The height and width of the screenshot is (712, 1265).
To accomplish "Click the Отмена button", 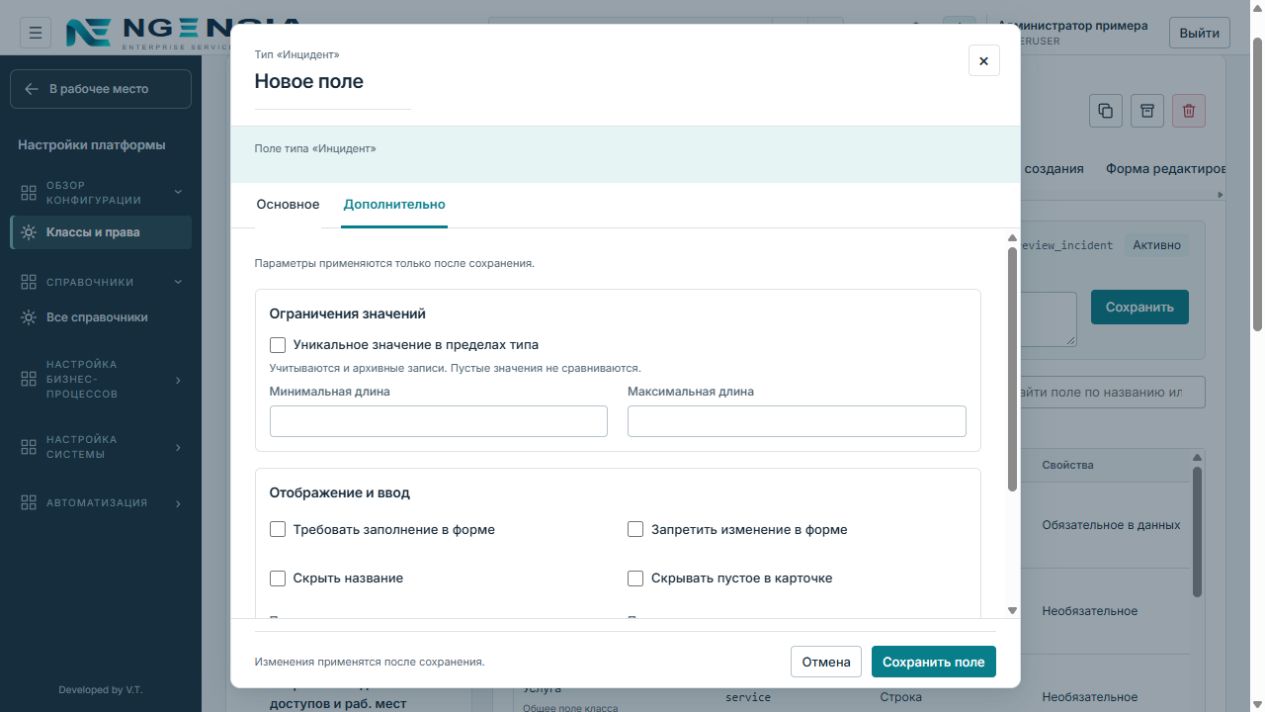I will (x=826, y=662).
